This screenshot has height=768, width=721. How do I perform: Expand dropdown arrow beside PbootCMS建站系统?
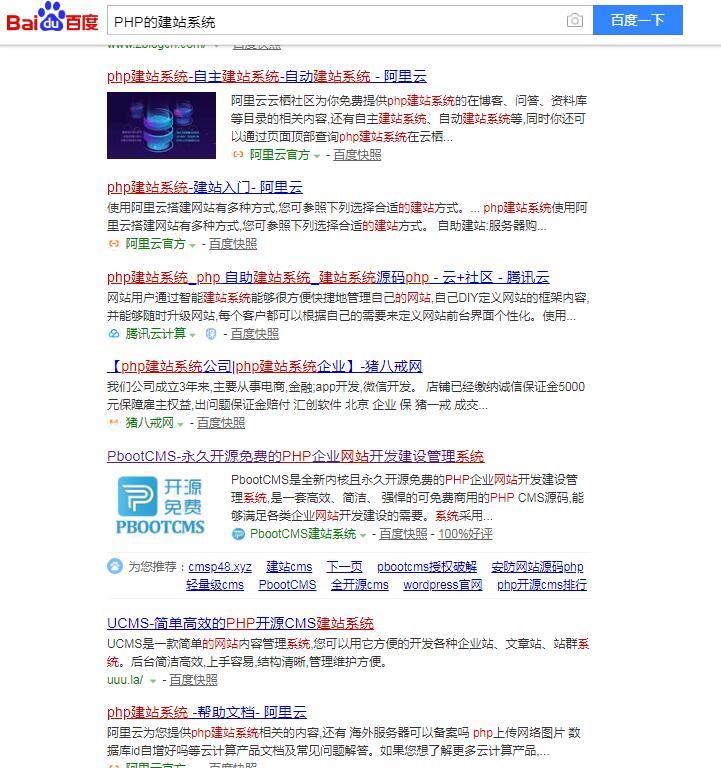(x=363, y=535)
